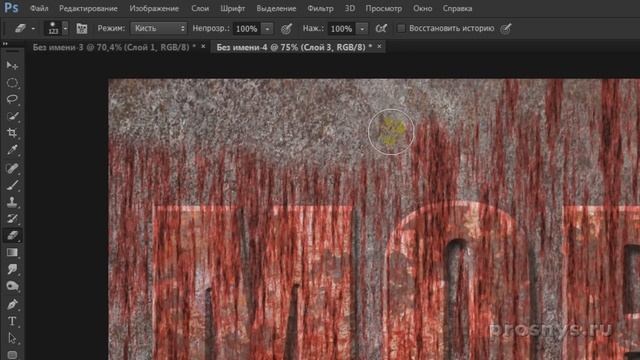Open the Просмотр menu

[384, 8]
